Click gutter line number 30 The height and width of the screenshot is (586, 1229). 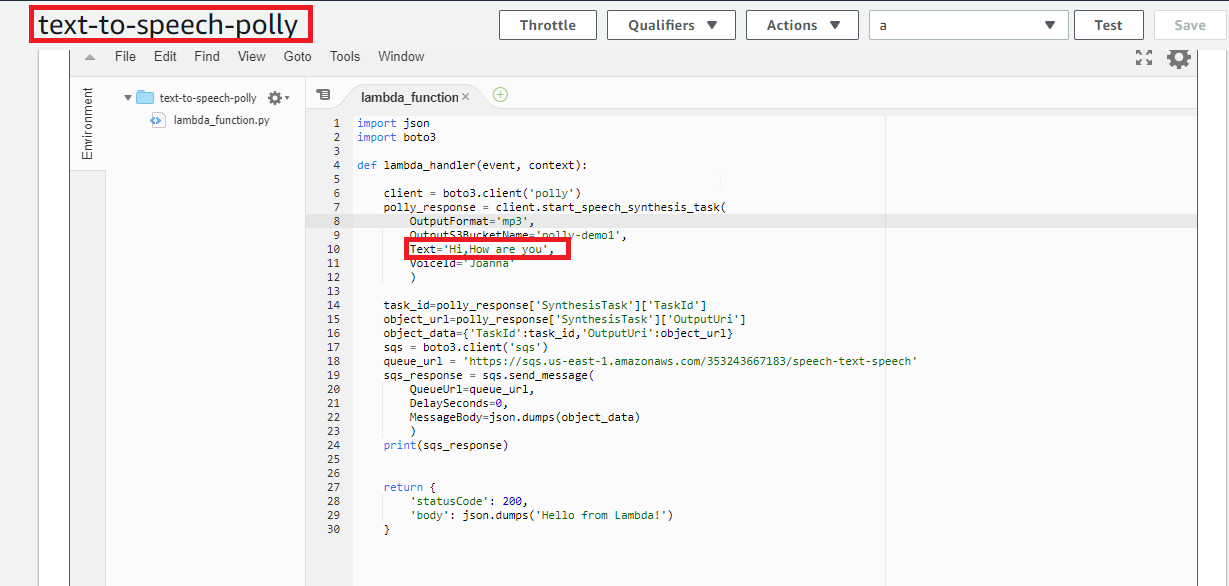[333, 529]
